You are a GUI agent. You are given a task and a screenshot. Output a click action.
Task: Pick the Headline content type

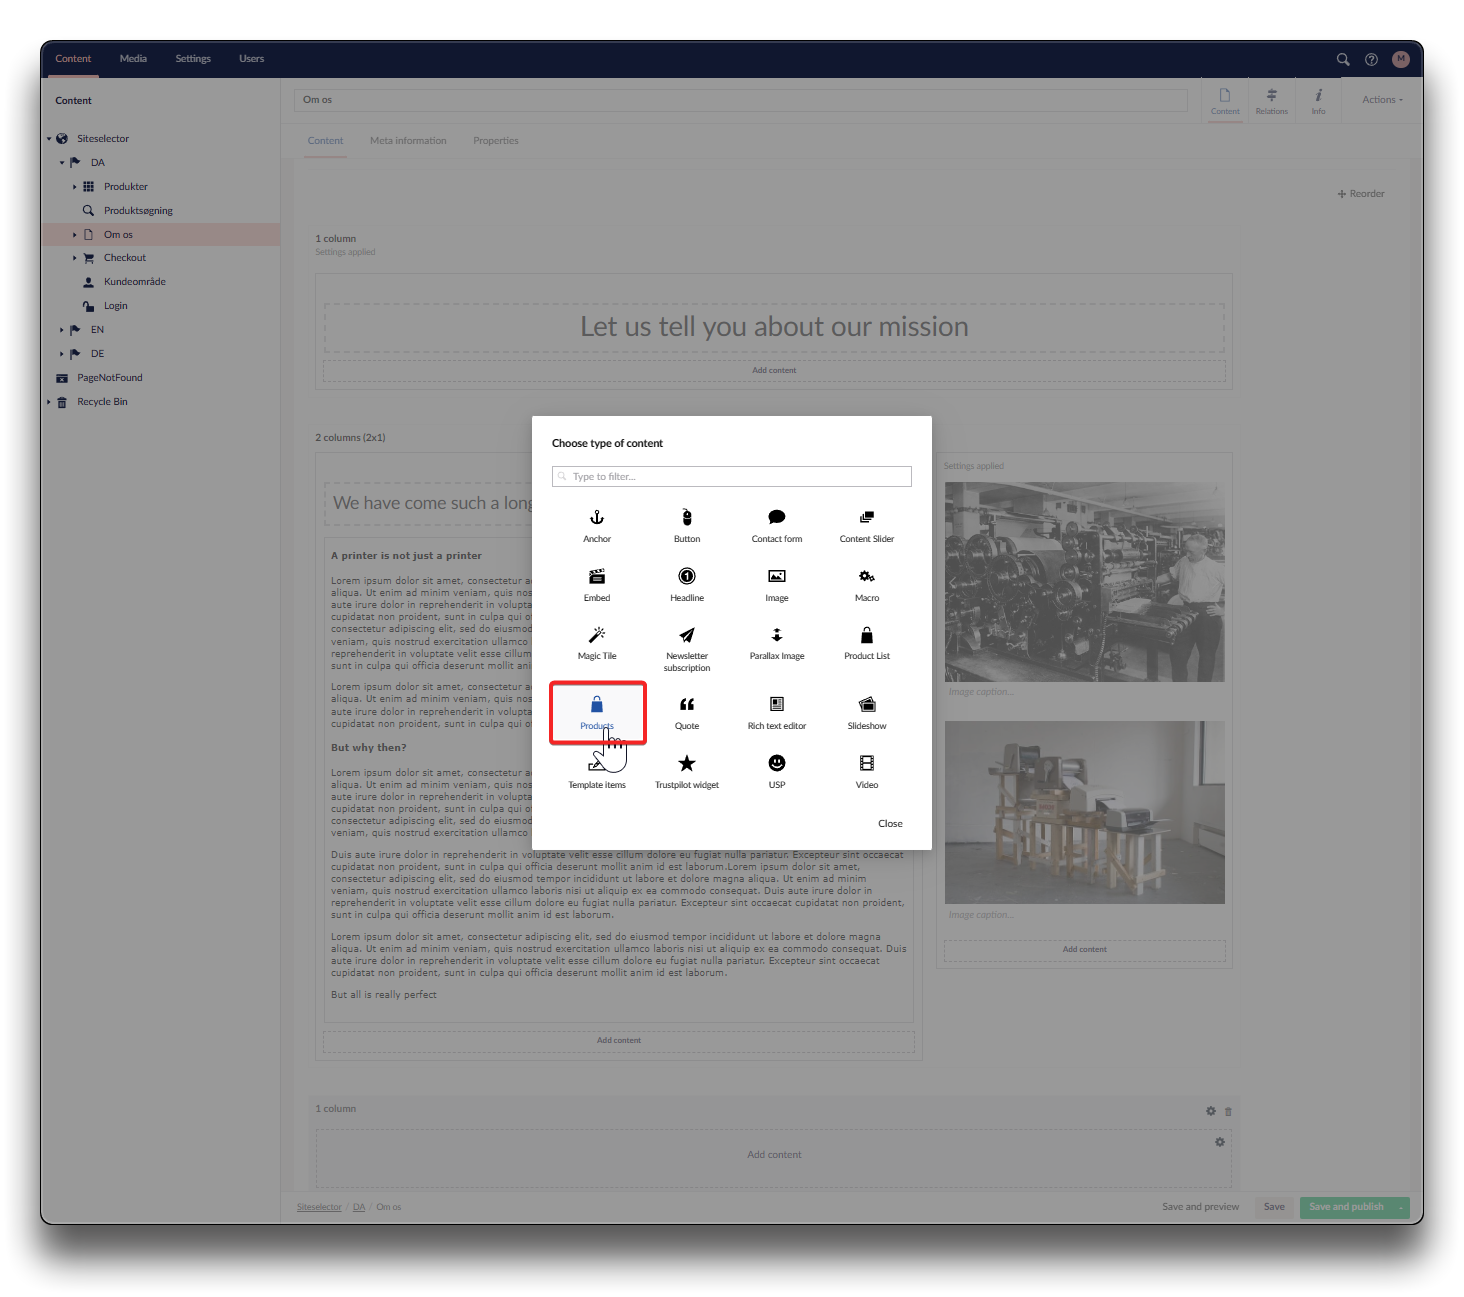[x=687, y=585]
